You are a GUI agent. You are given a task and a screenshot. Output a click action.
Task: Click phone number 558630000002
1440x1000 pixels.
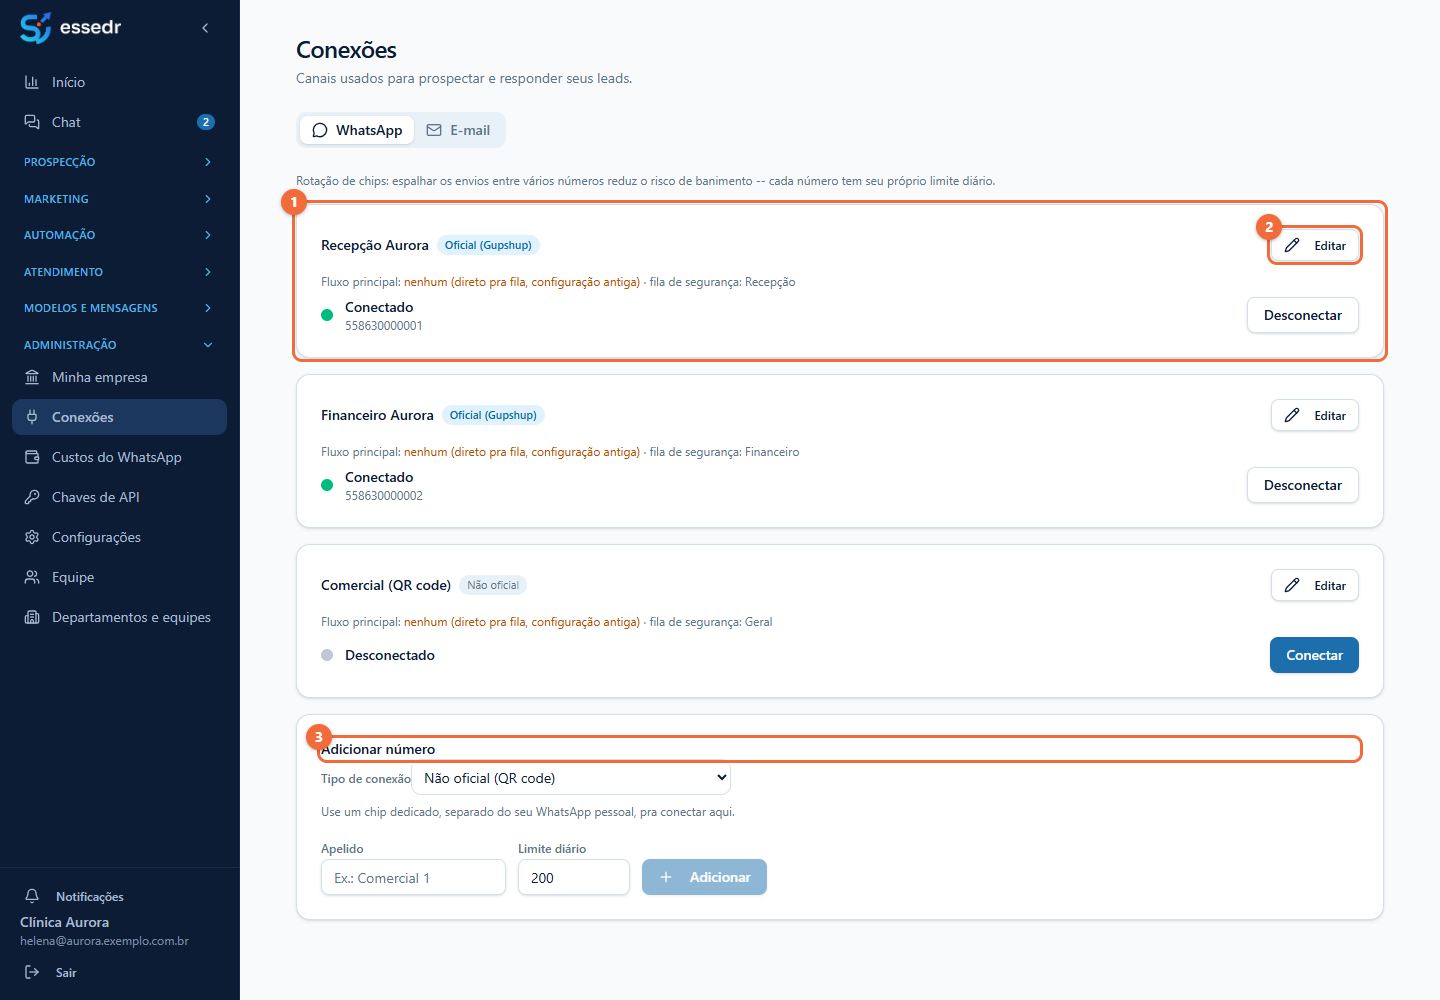(384, 496)
